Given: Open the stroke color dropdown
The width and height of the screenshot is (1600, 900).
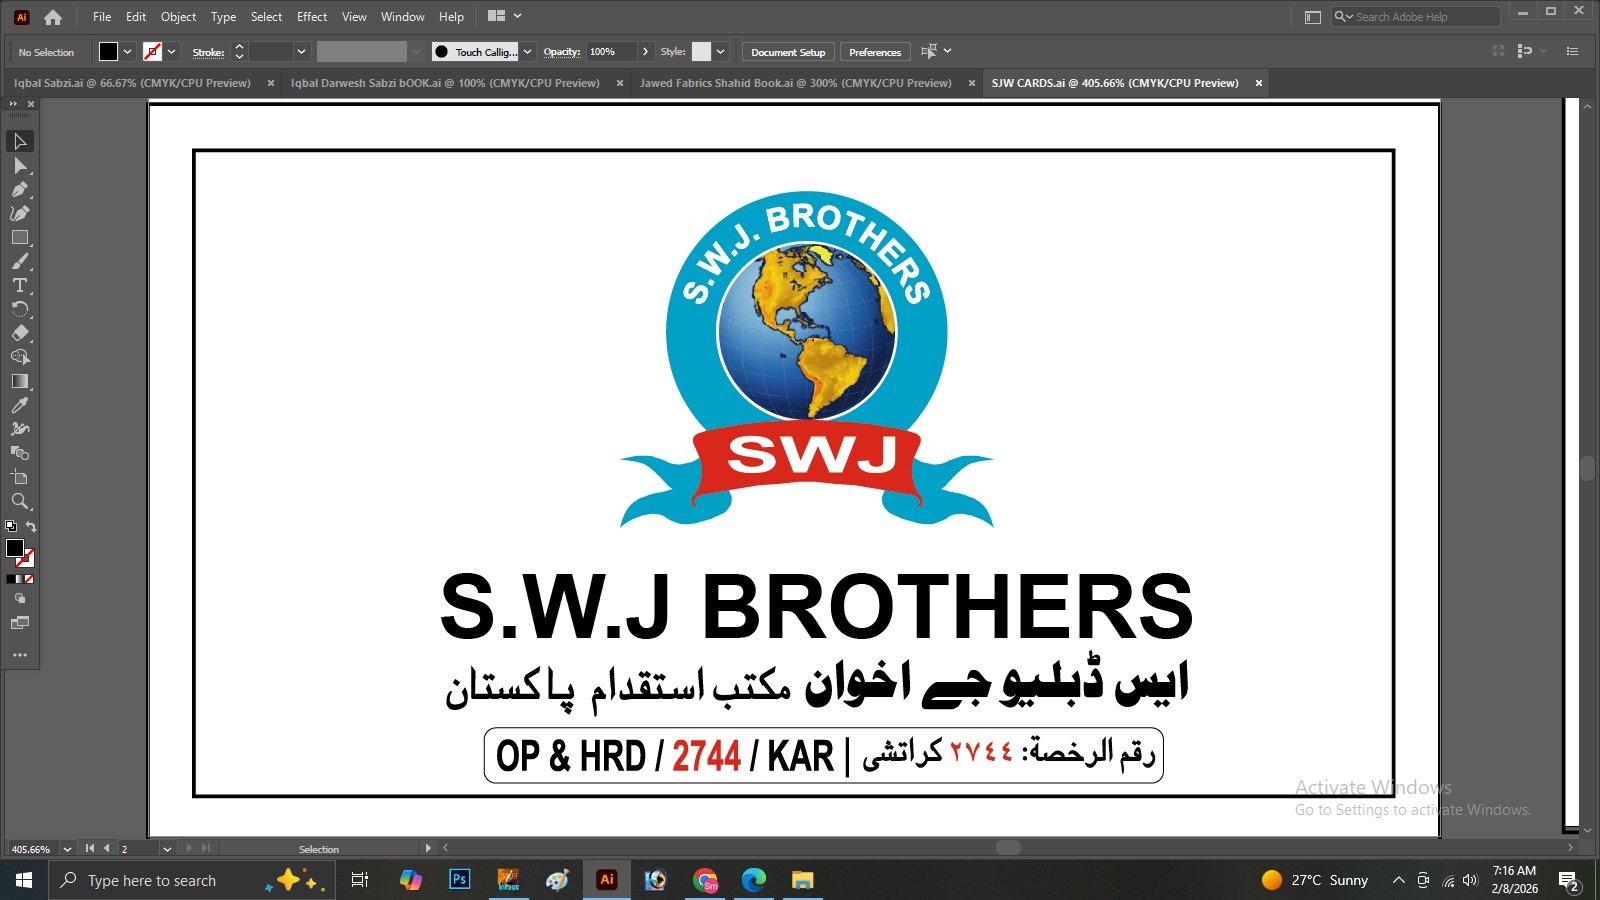Looking at the screenshot, I should coord(172,52).
